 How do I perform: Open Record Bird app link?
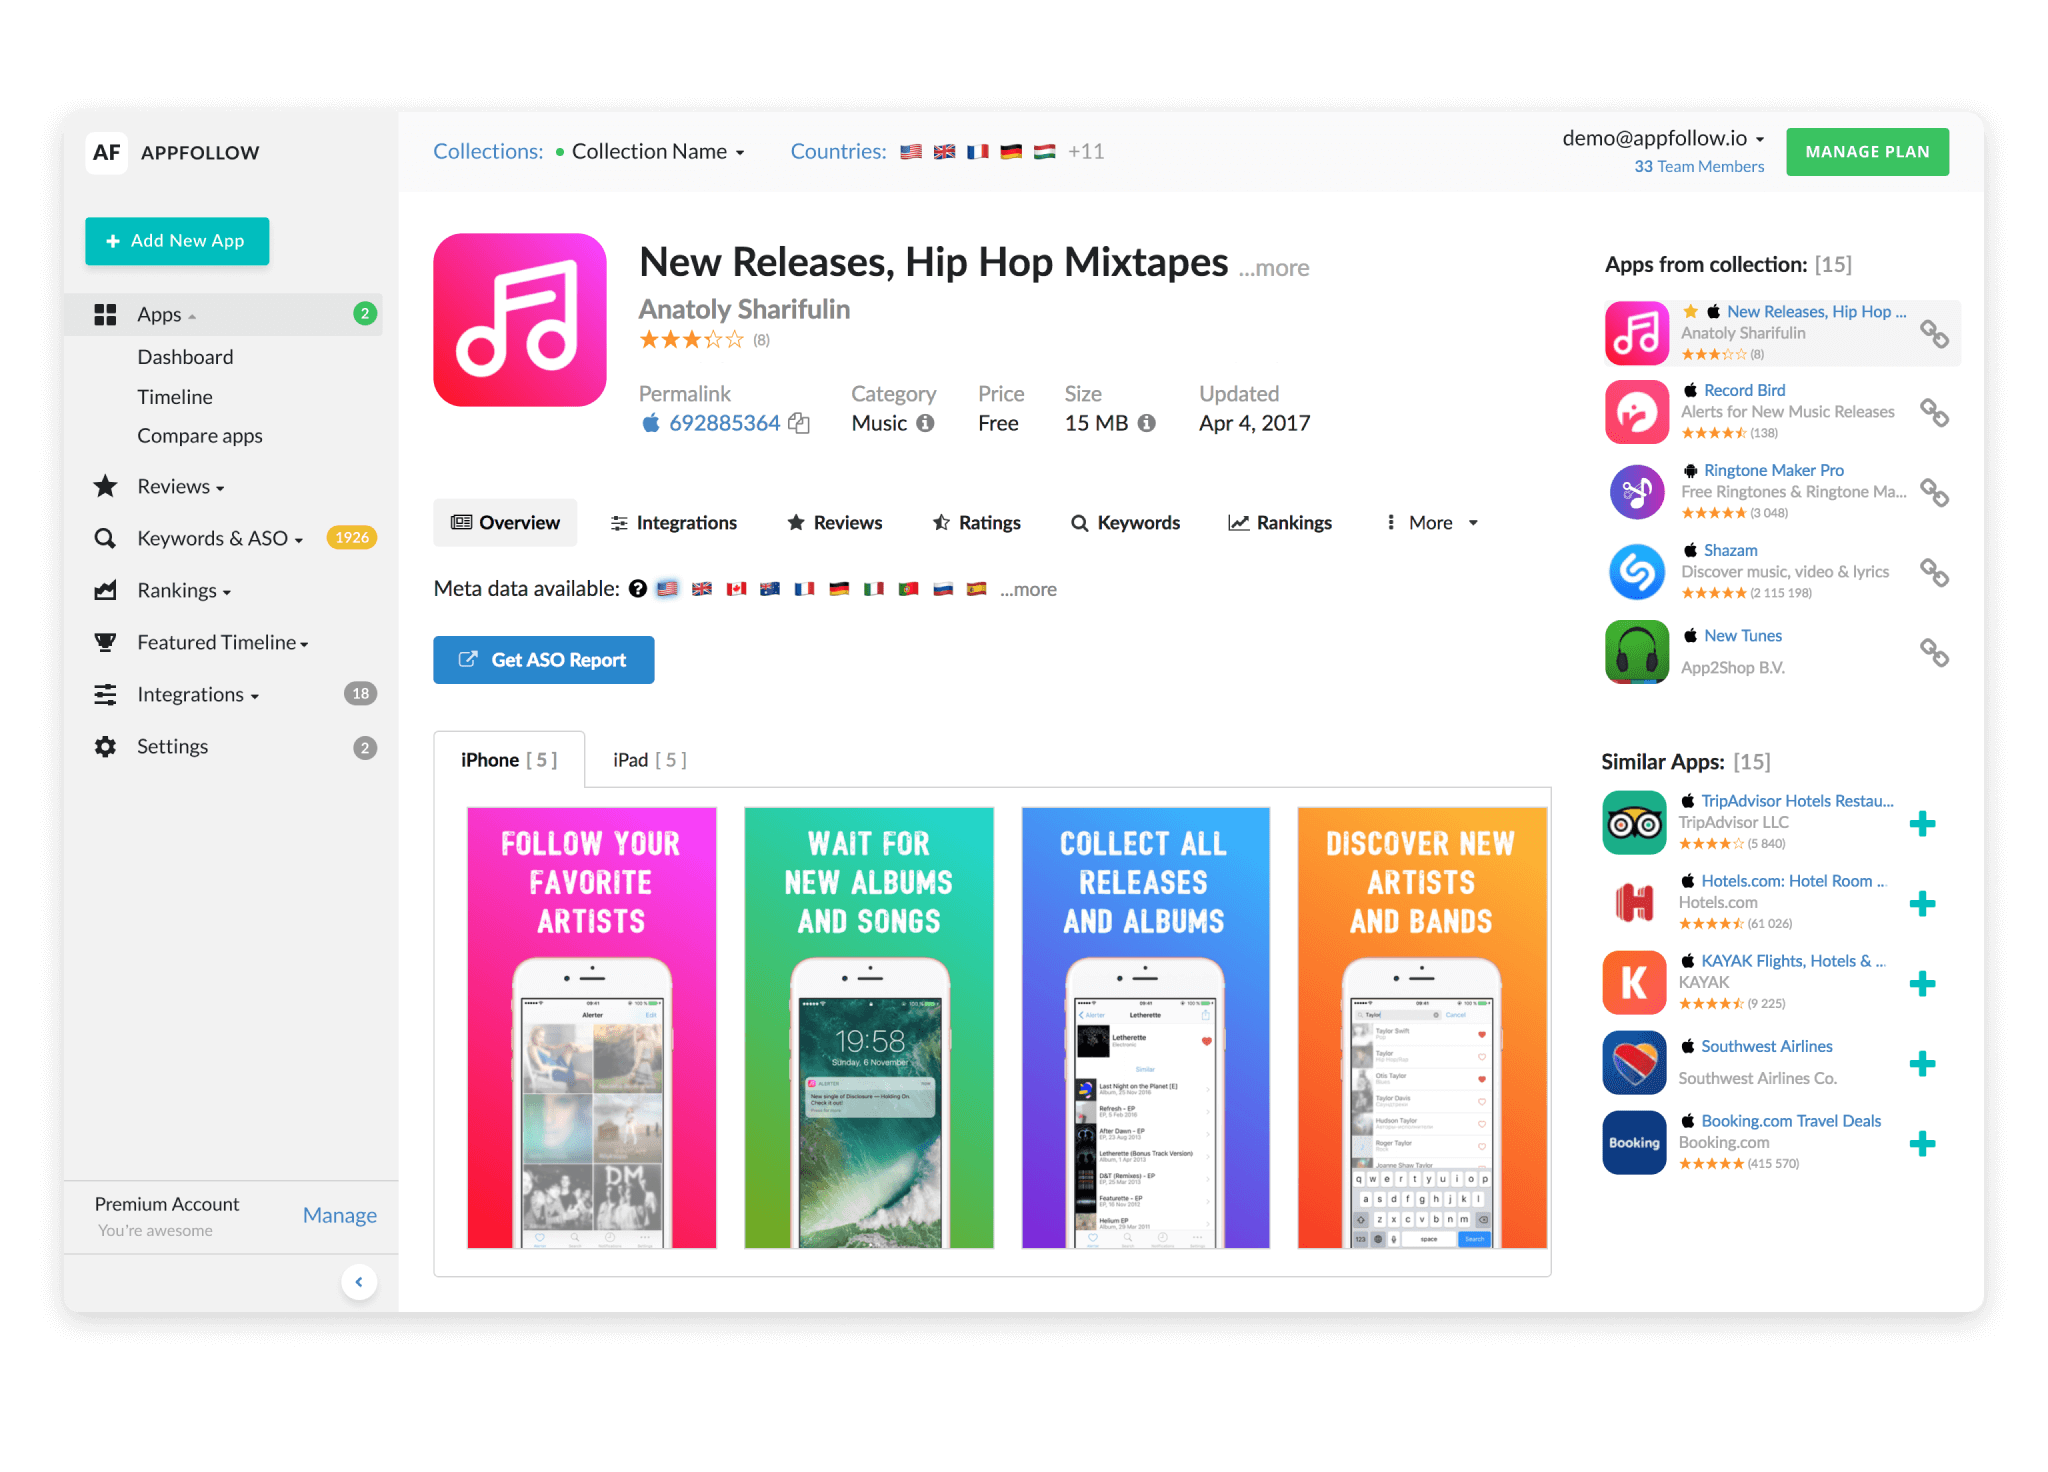pos(1744,390)
